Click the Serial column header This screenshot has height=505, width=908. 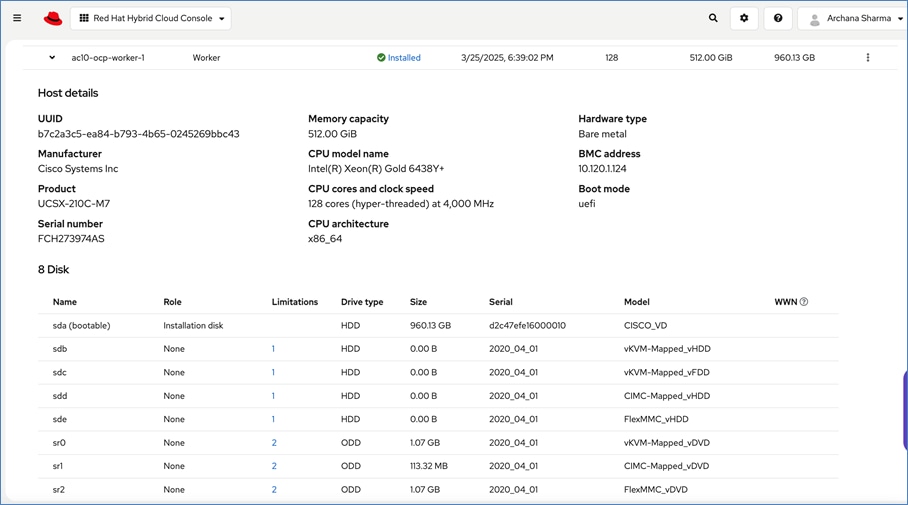coord(501,302)
